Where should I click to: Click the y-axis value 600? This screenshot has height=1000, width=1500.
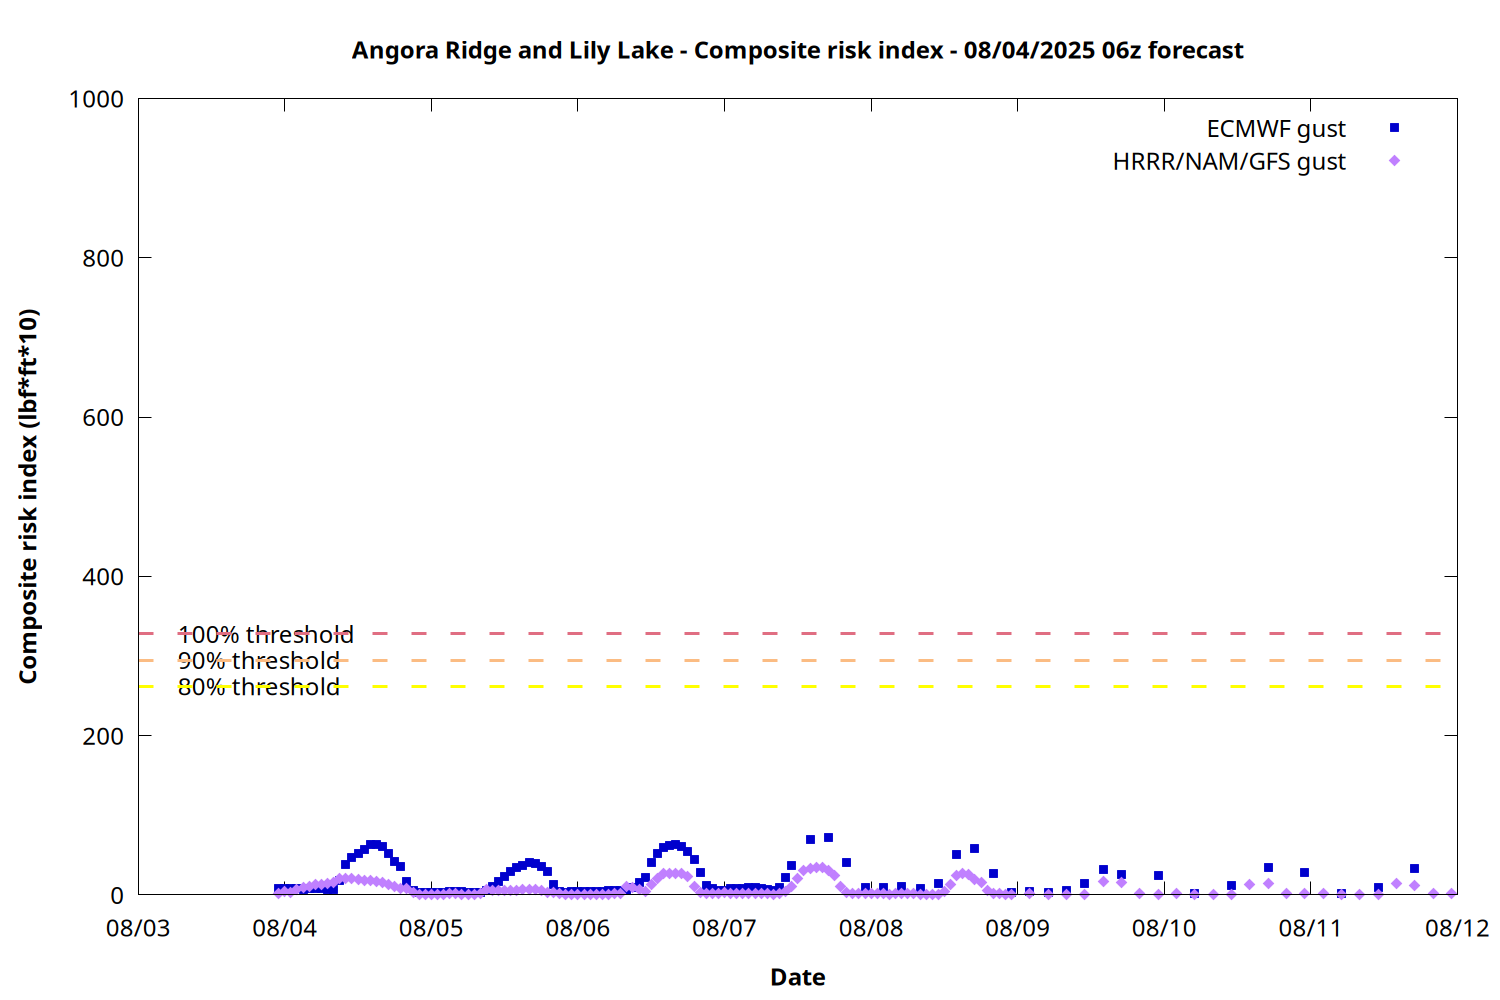(103, 418)
